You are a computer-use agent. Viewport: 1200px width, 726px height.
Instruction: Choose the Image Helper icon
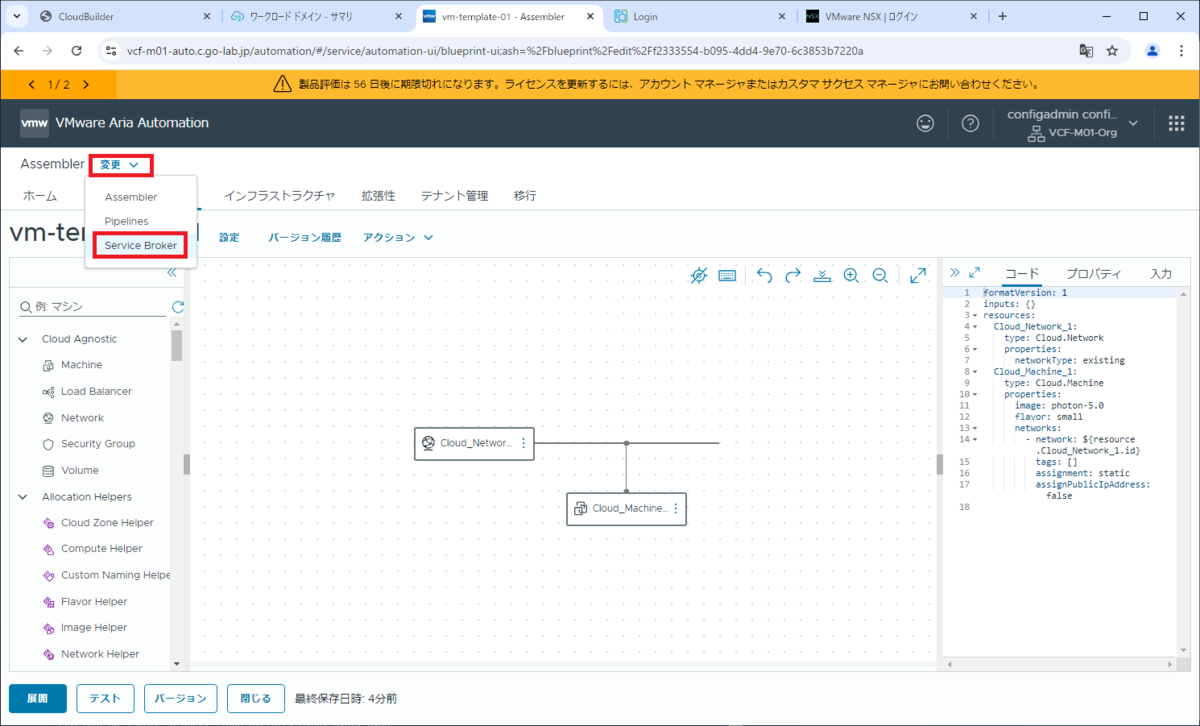(48, 628)
